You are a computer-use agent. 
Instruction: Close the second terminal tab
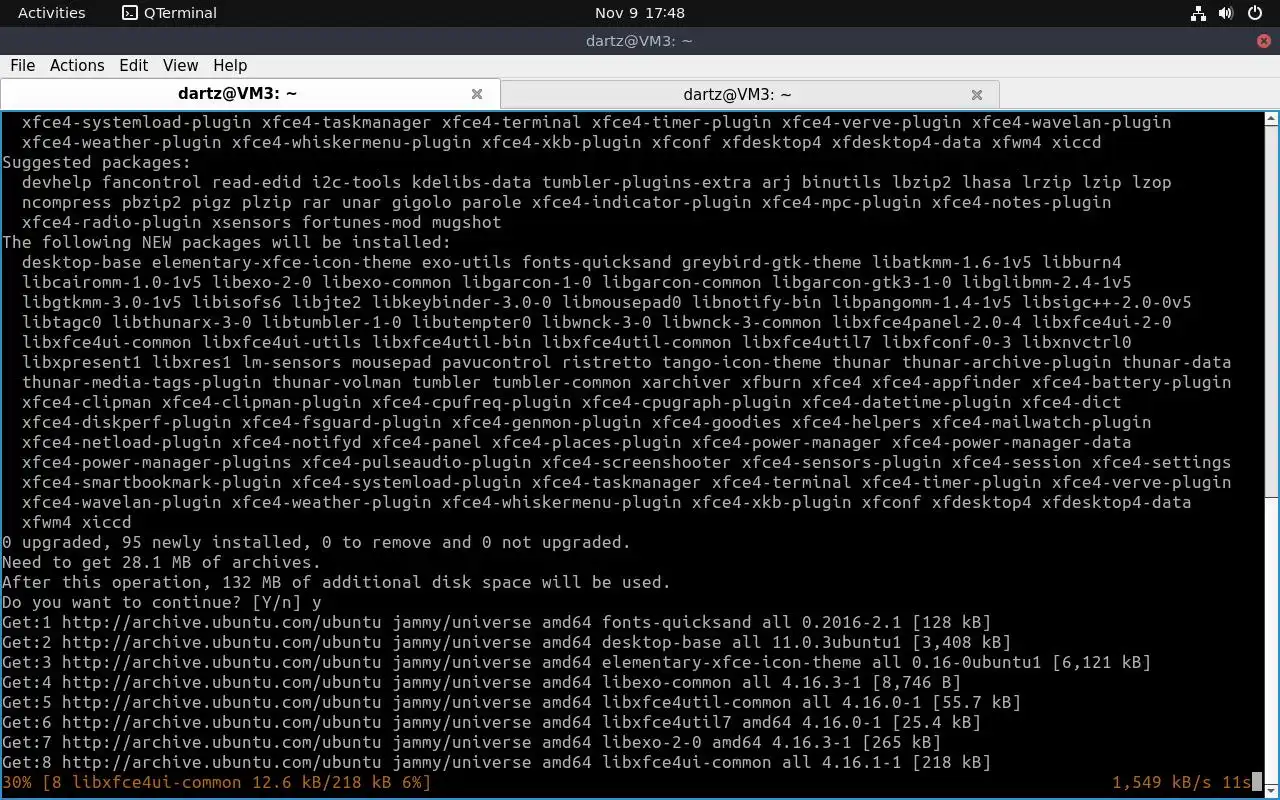tap(977, 94)
